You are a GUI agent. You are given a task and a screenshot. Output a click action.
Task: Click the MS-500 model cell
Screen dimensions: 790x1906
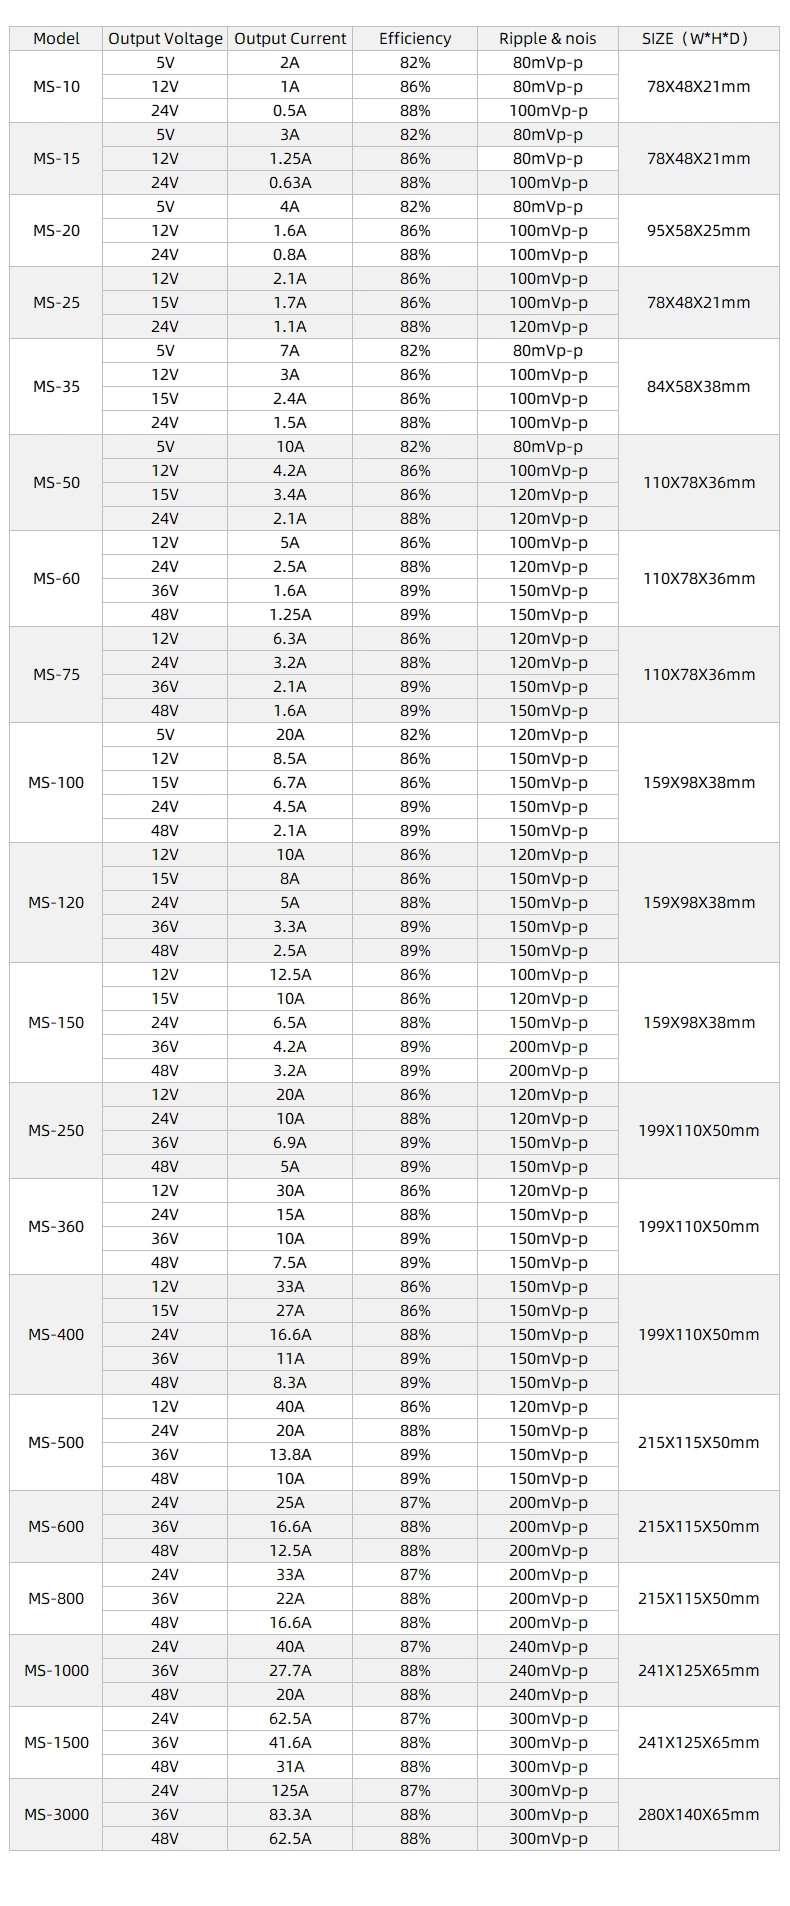56,1443
